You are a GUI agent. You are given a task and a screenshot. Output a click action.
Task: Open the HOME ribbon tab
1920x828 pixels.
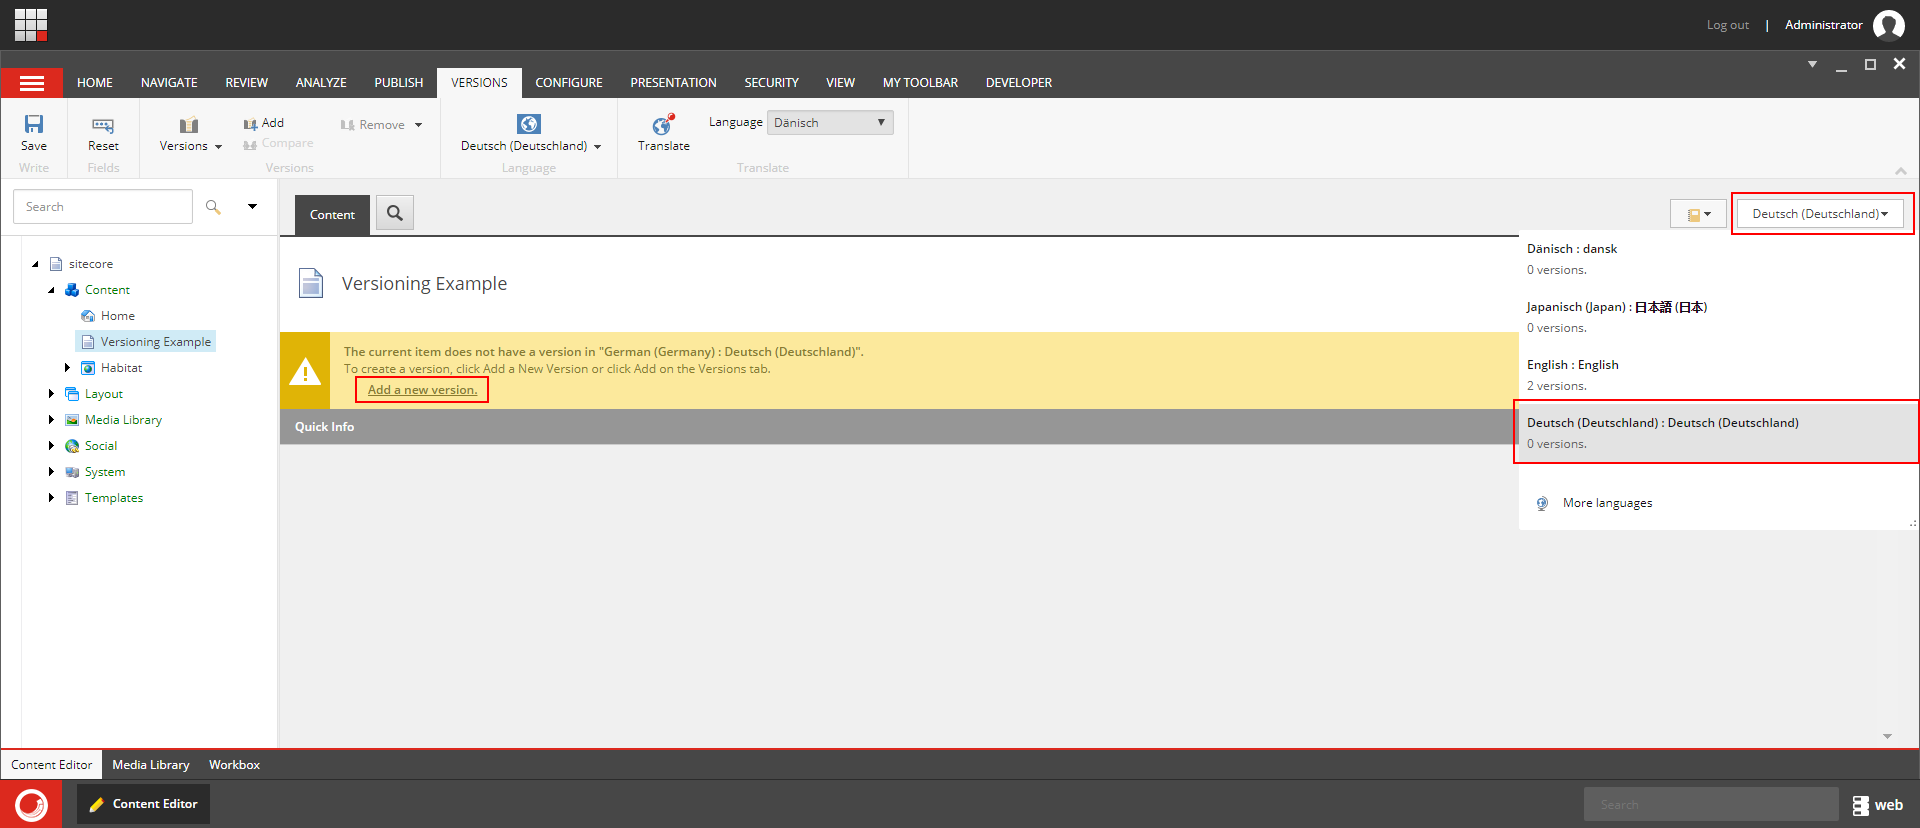click(x=95, y=83)
